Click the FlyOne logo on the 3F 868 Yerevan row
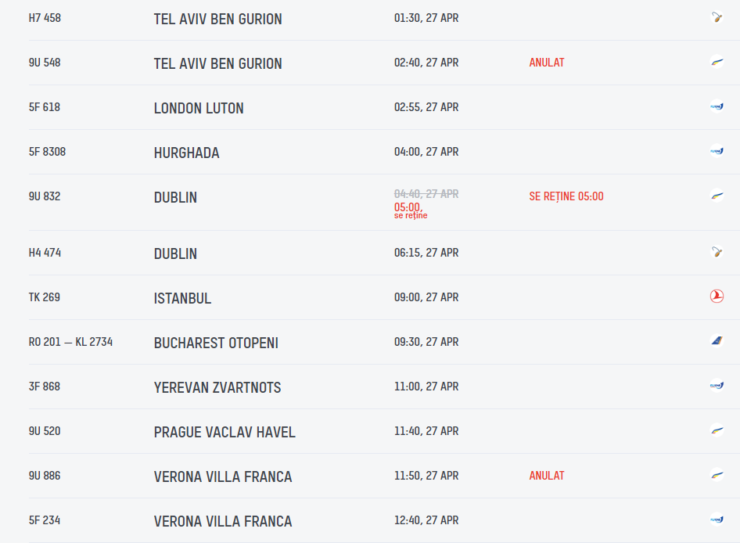 pos(717,385)
